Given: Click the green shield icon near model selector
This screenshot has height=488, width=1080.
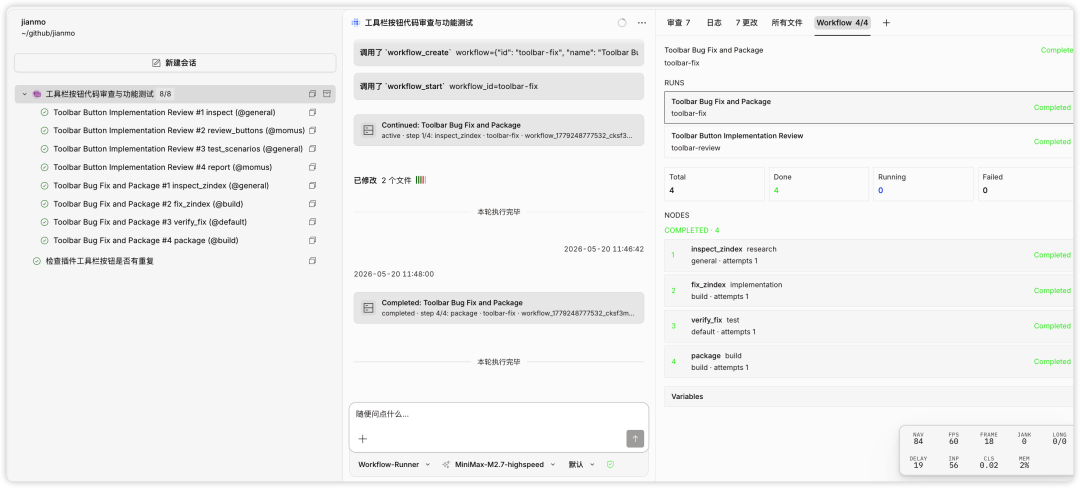Looking at the screenshot, I should coord(610,465).
